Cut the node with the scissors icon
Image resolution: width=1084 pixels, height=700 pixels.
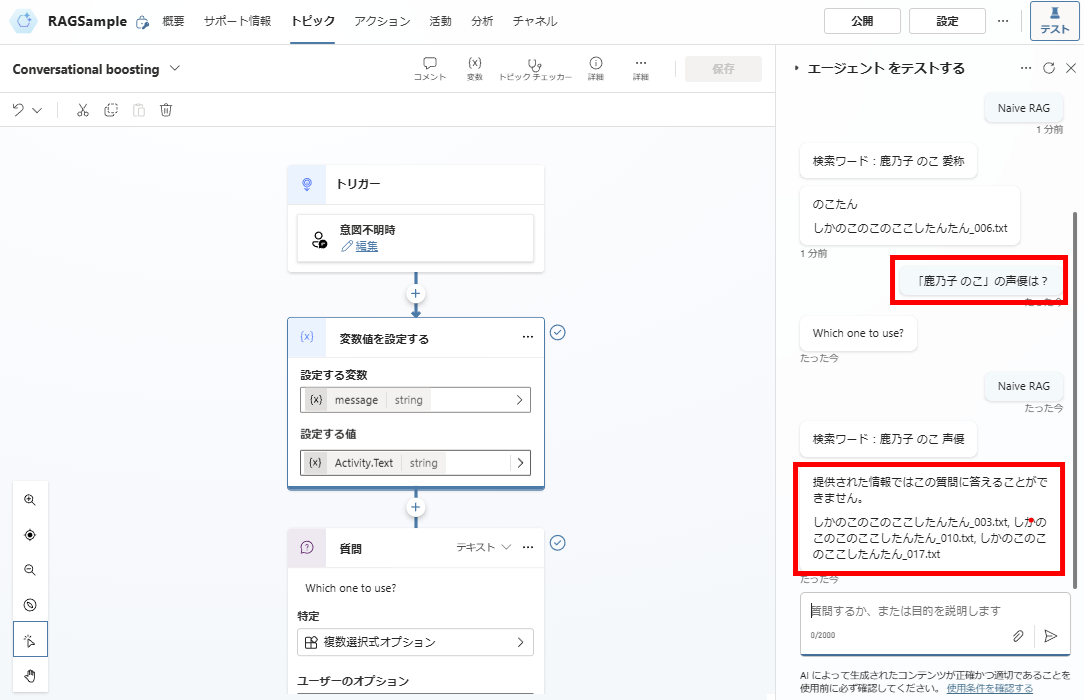(82, 110)
